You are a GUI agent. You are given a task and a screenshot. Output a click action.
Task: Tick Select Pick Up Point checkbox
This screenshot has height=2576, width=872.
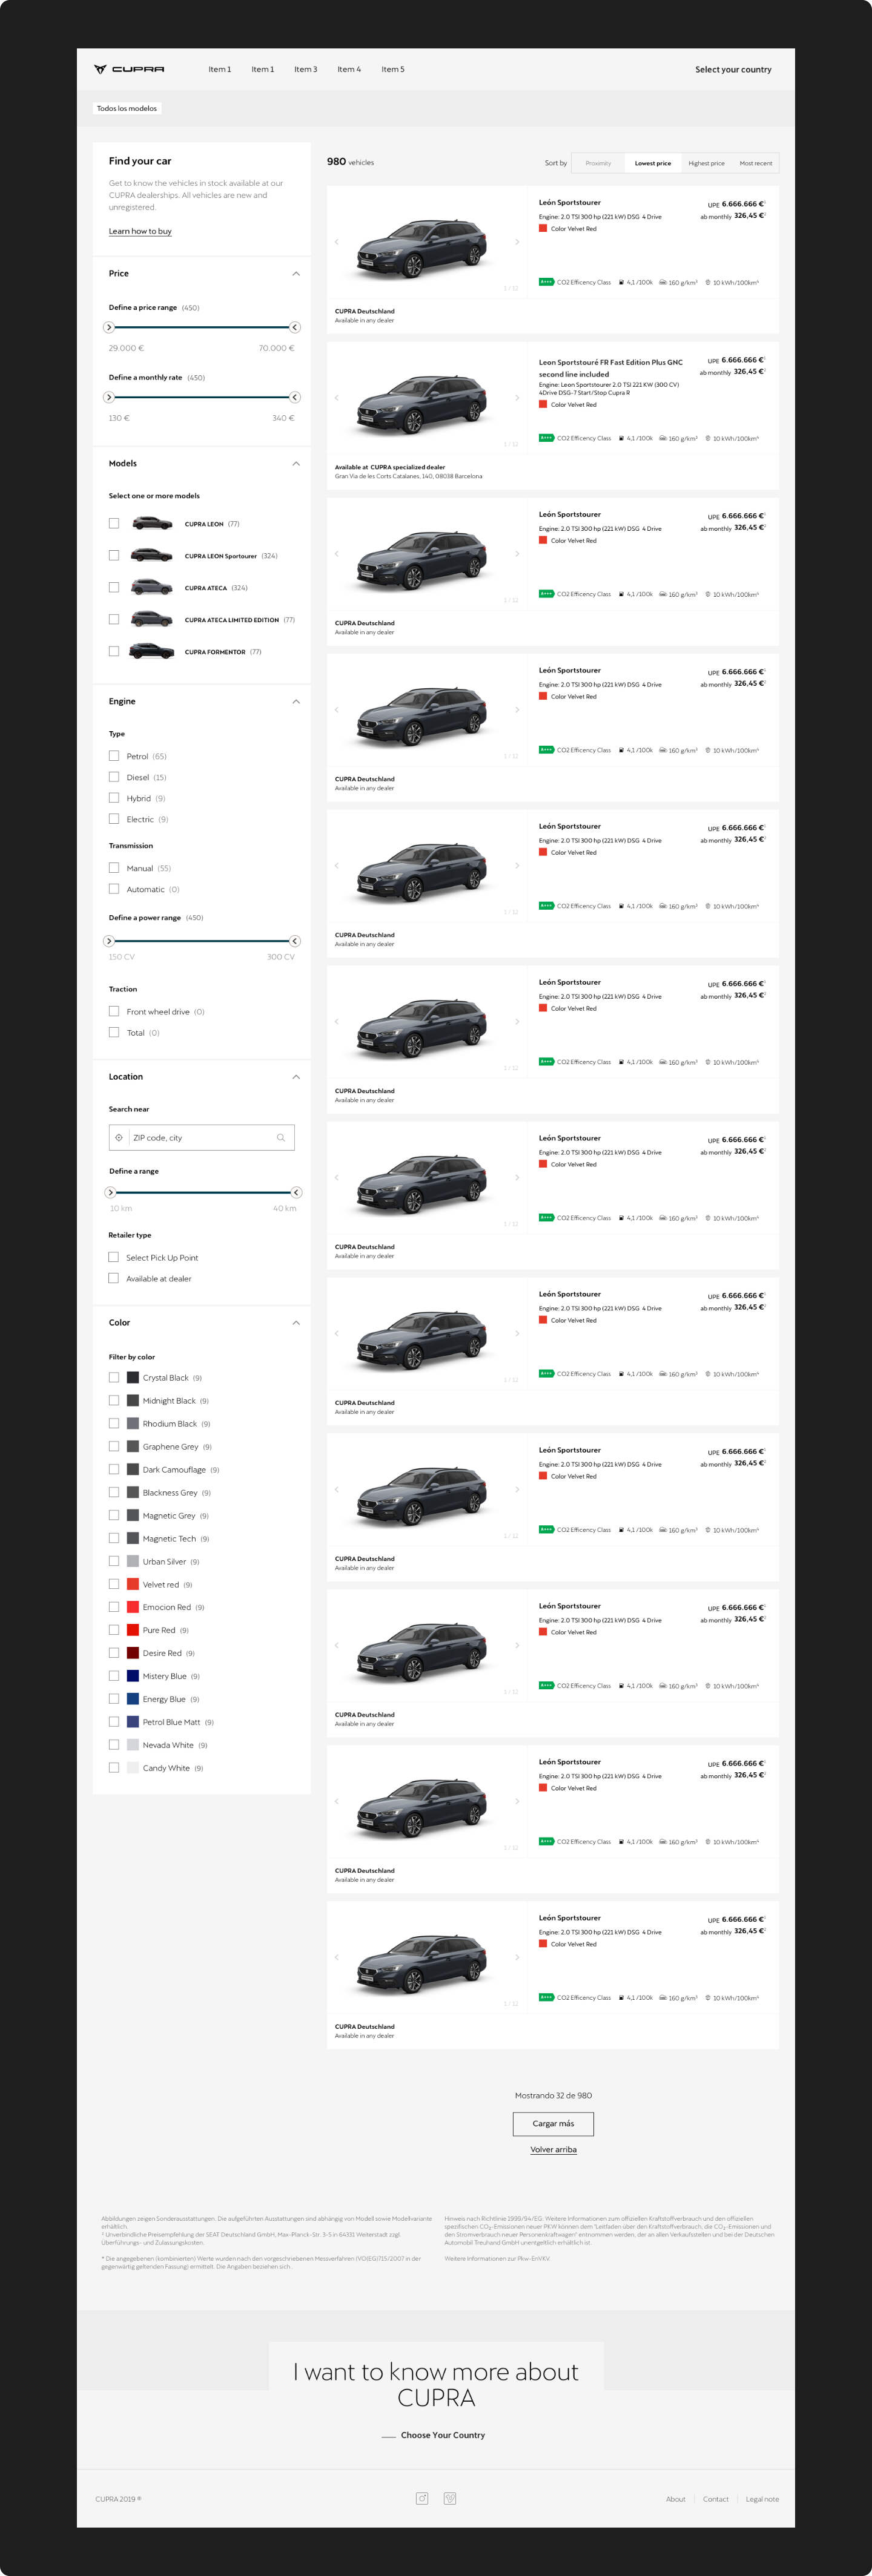pyautogui.click(x=114, y=1257)
